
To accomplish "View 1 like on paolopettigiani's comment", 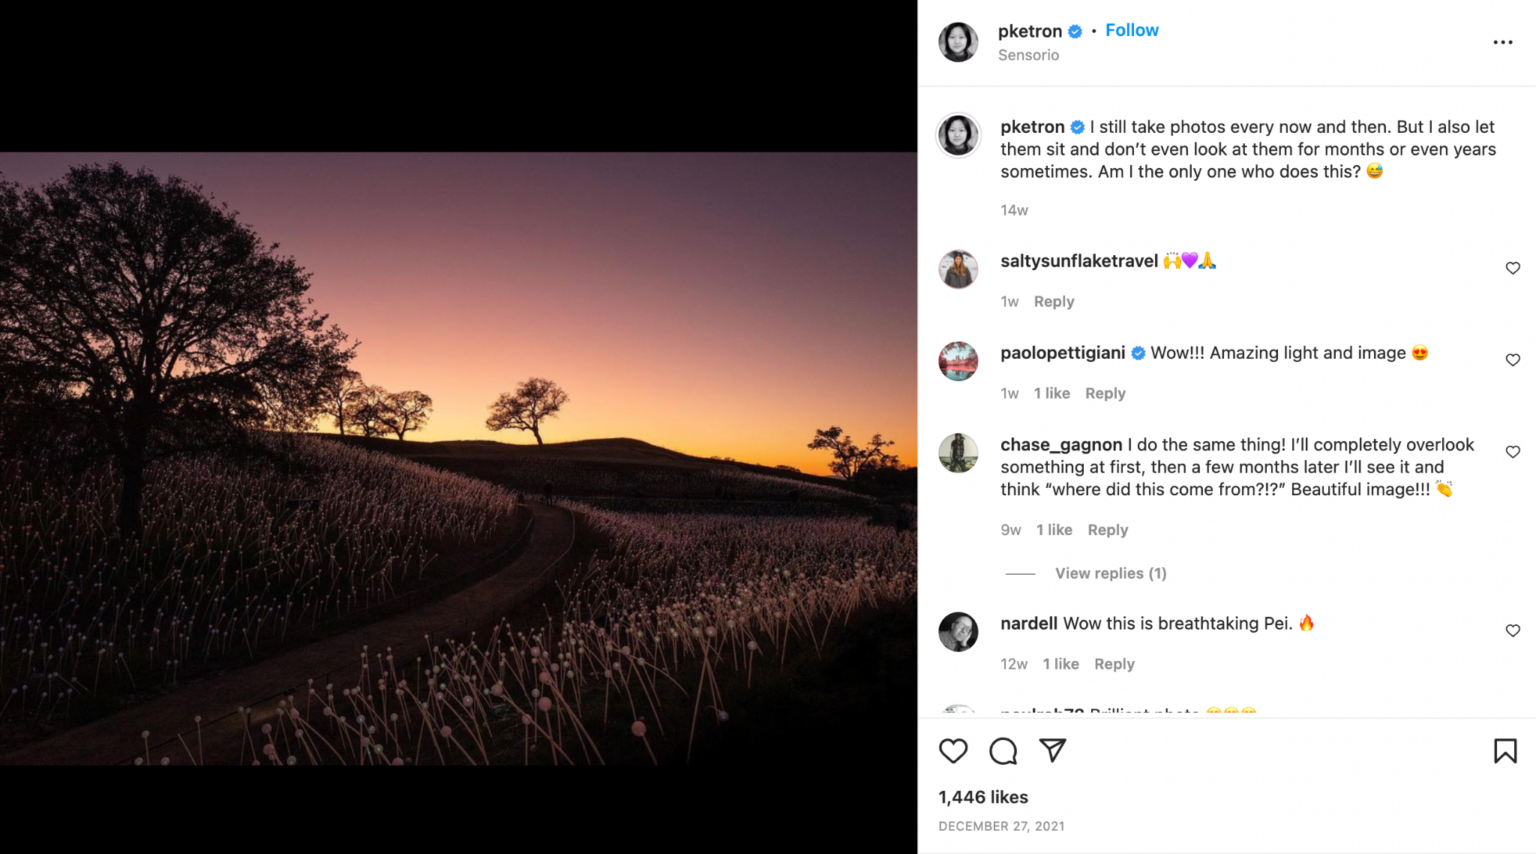I will [x=1052, y=393].
